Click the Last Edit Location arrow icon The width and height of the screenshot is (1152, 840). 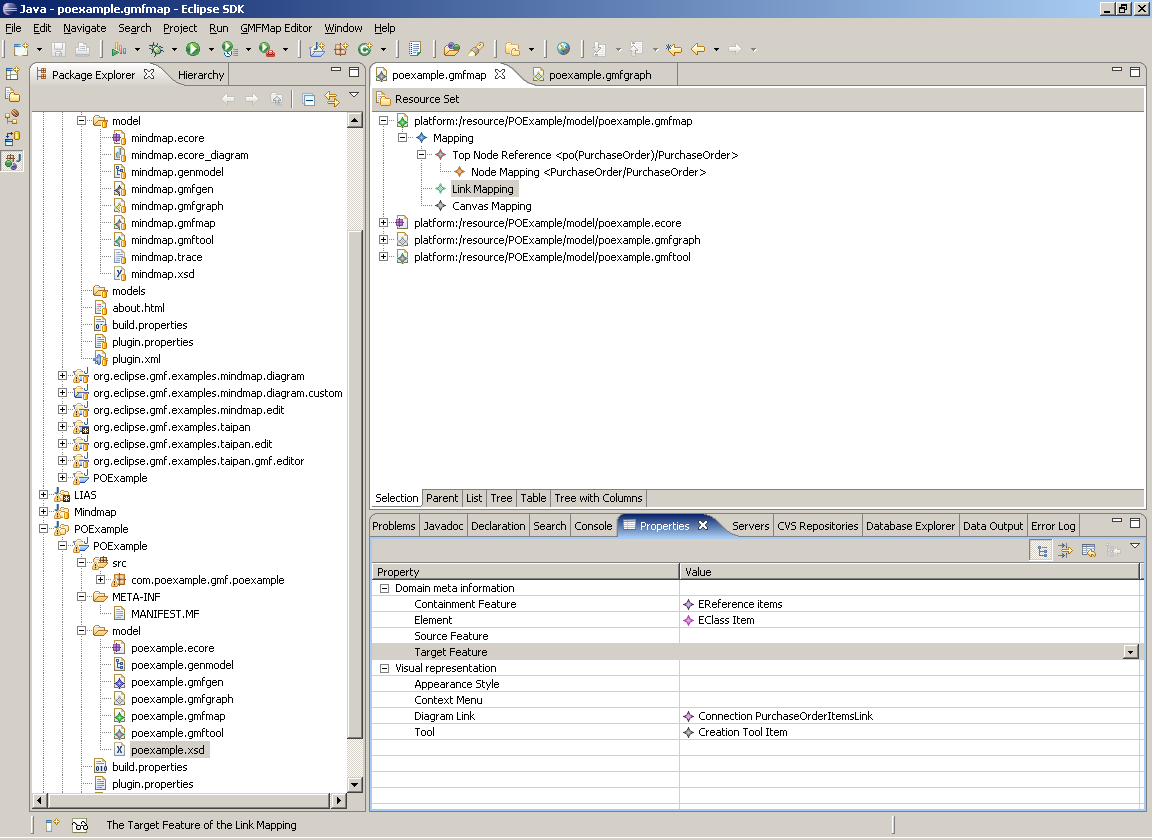click(674, 49)
